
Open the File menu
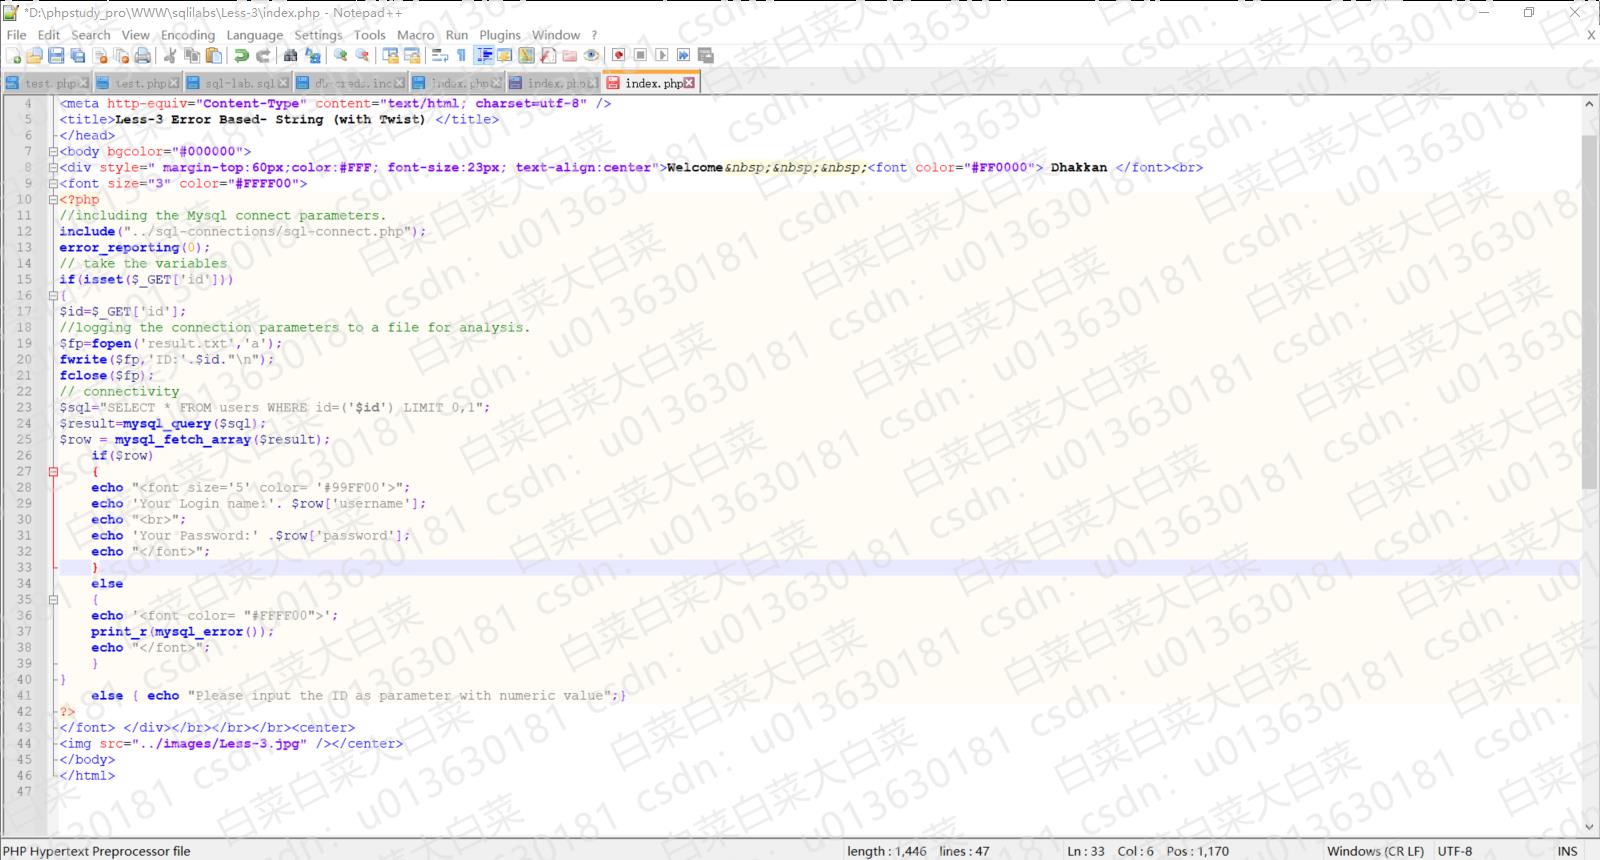(x=16, y=34)
